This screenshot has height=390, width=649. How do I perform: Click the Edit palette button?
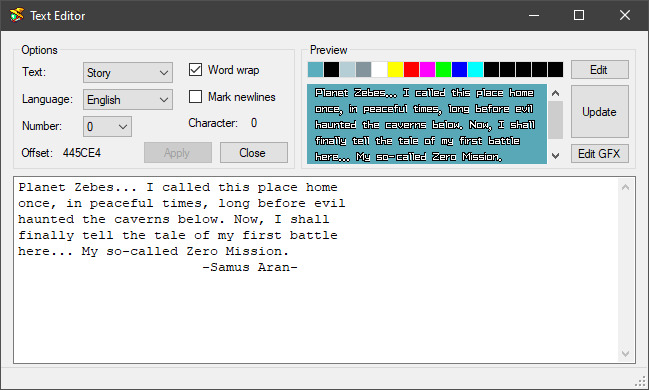pos(600,70)
